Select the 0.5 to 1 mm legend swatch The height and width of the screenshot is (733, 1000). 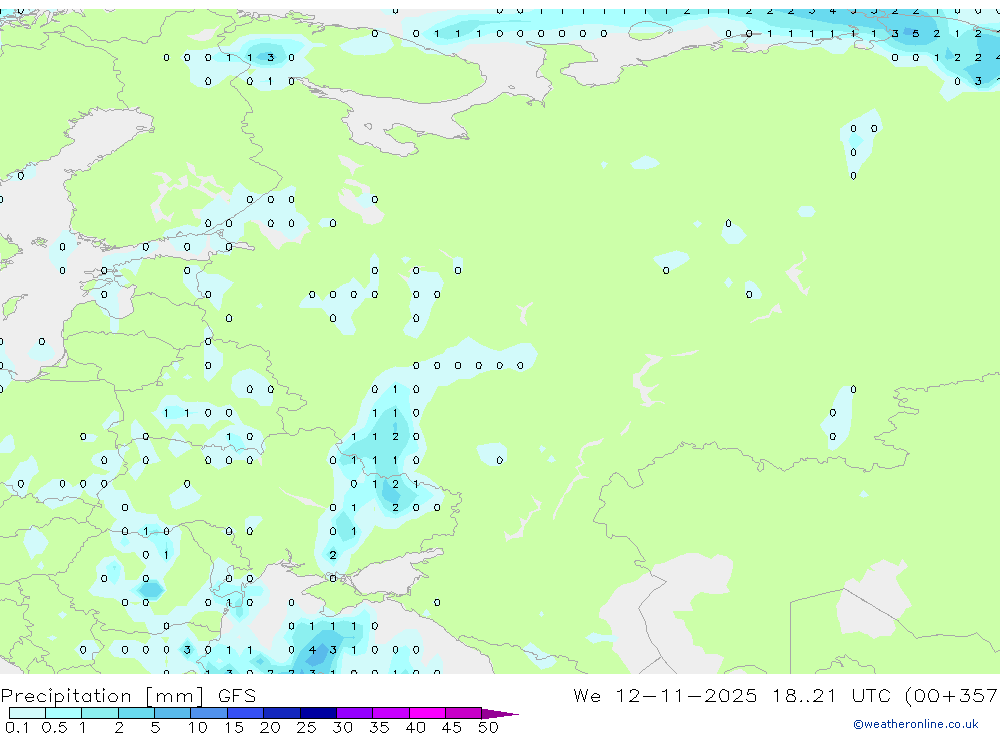tap(64, 713)
